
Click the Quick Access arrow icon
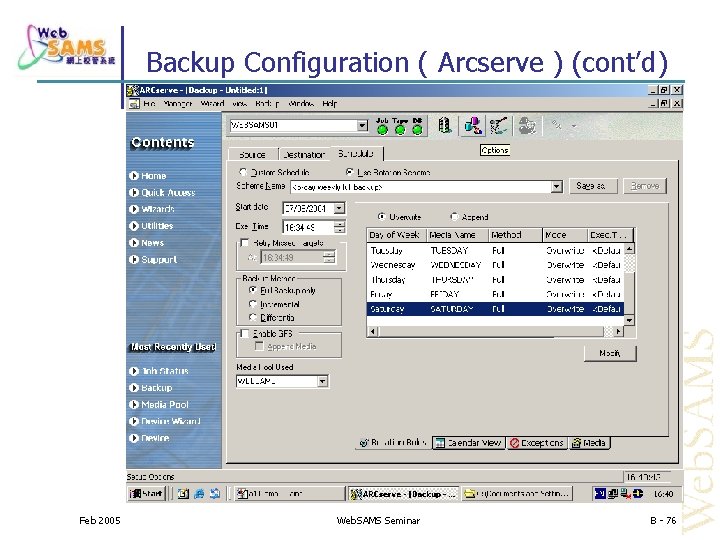(134, 193)
